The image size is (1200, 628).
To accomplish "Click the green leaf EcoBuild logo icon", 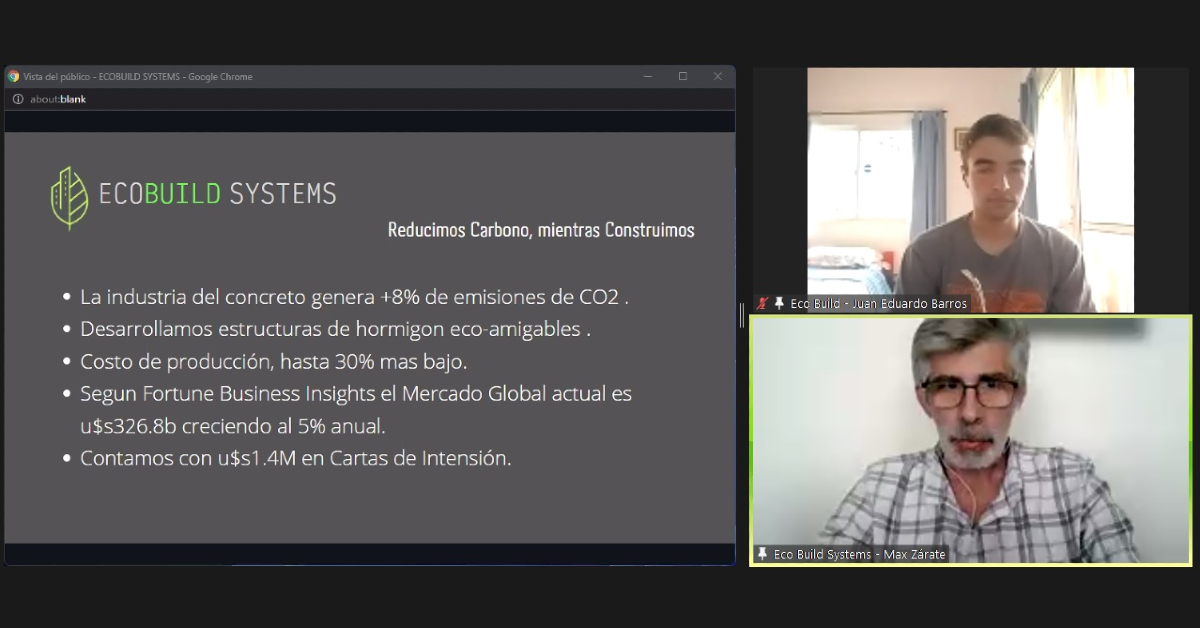I will 69,198.
